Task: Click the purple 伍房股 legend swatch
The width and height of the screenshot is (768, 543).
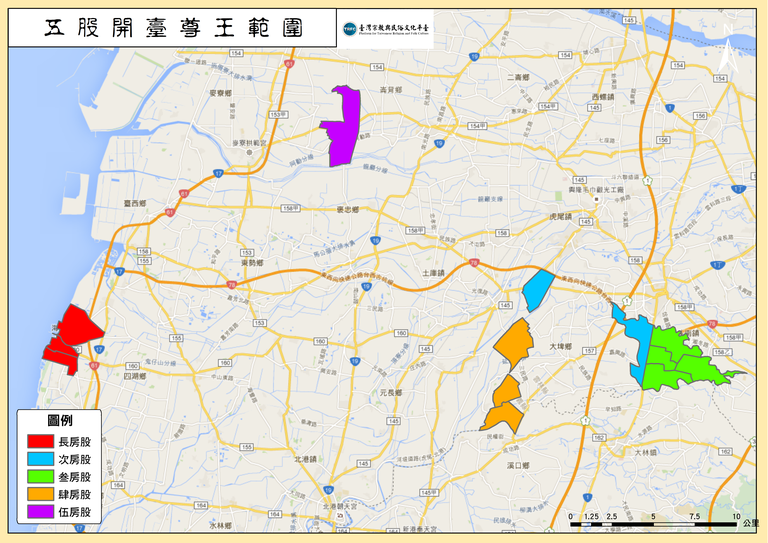Action: click(40, 512)
